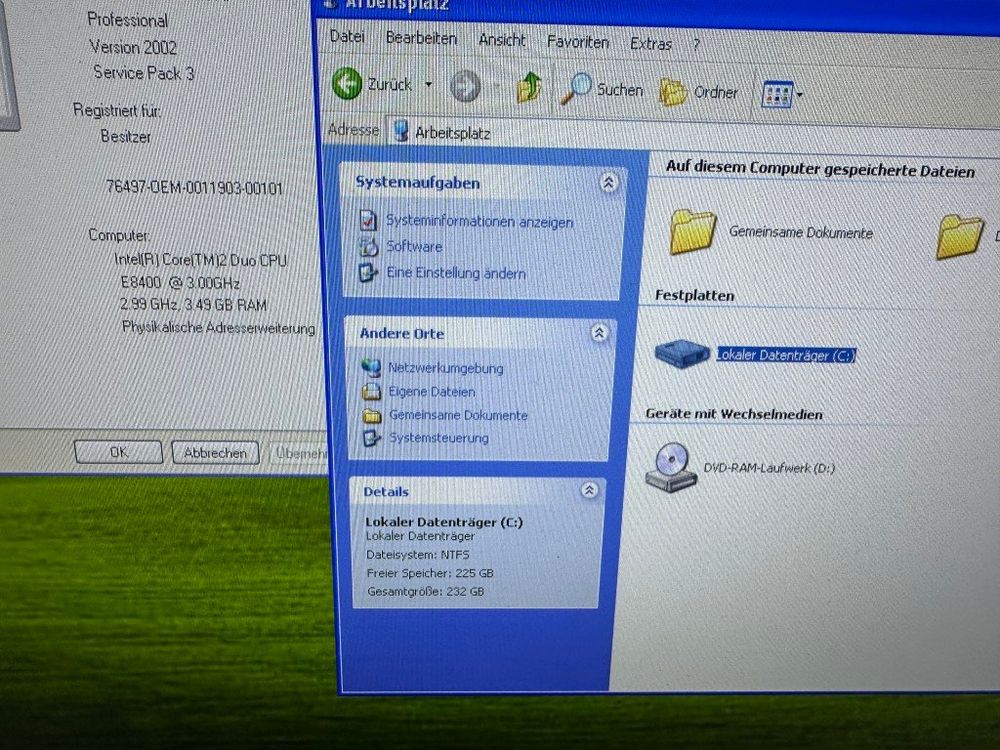
Task: Open Suchen with the magnifier icon
Action: click(601, 89)
